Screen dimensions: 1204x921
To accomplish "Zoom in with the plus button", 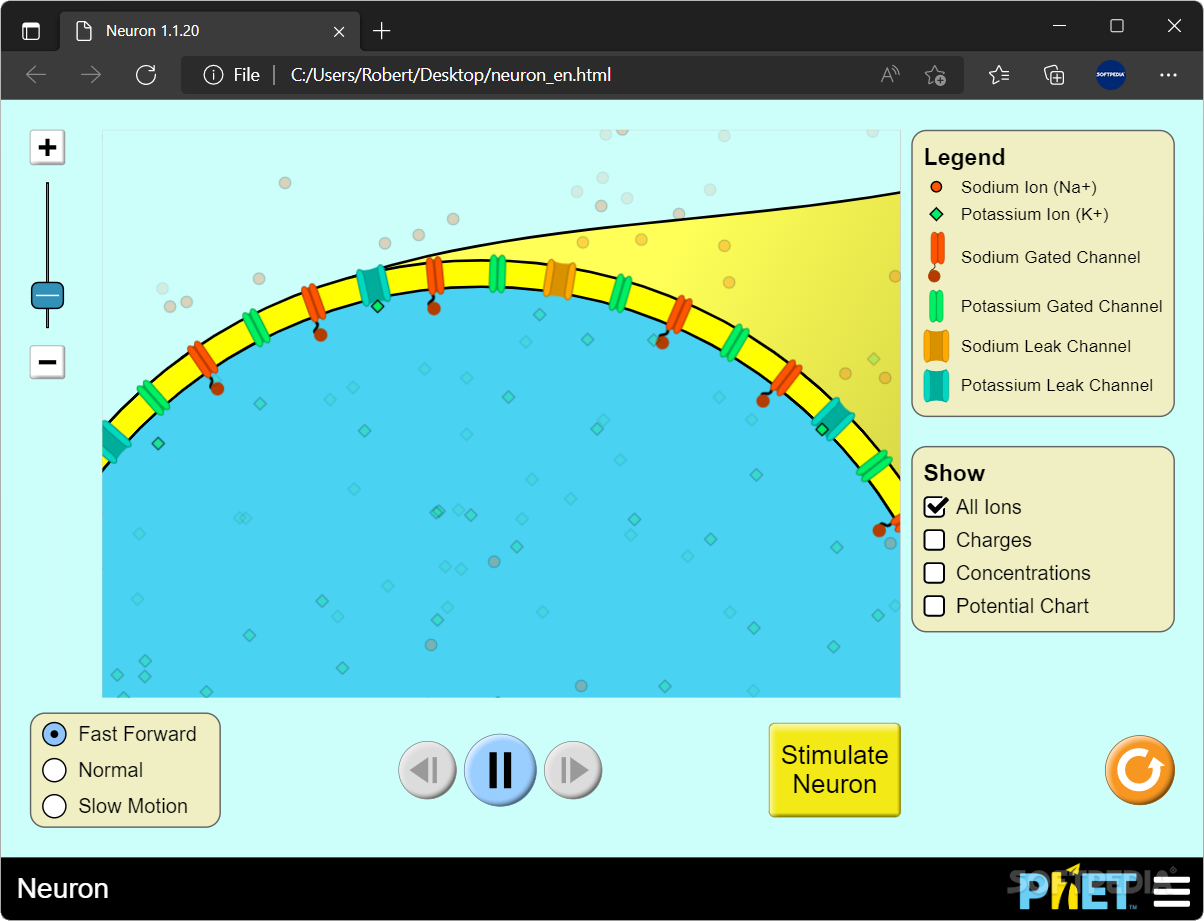I will [47, 148].
